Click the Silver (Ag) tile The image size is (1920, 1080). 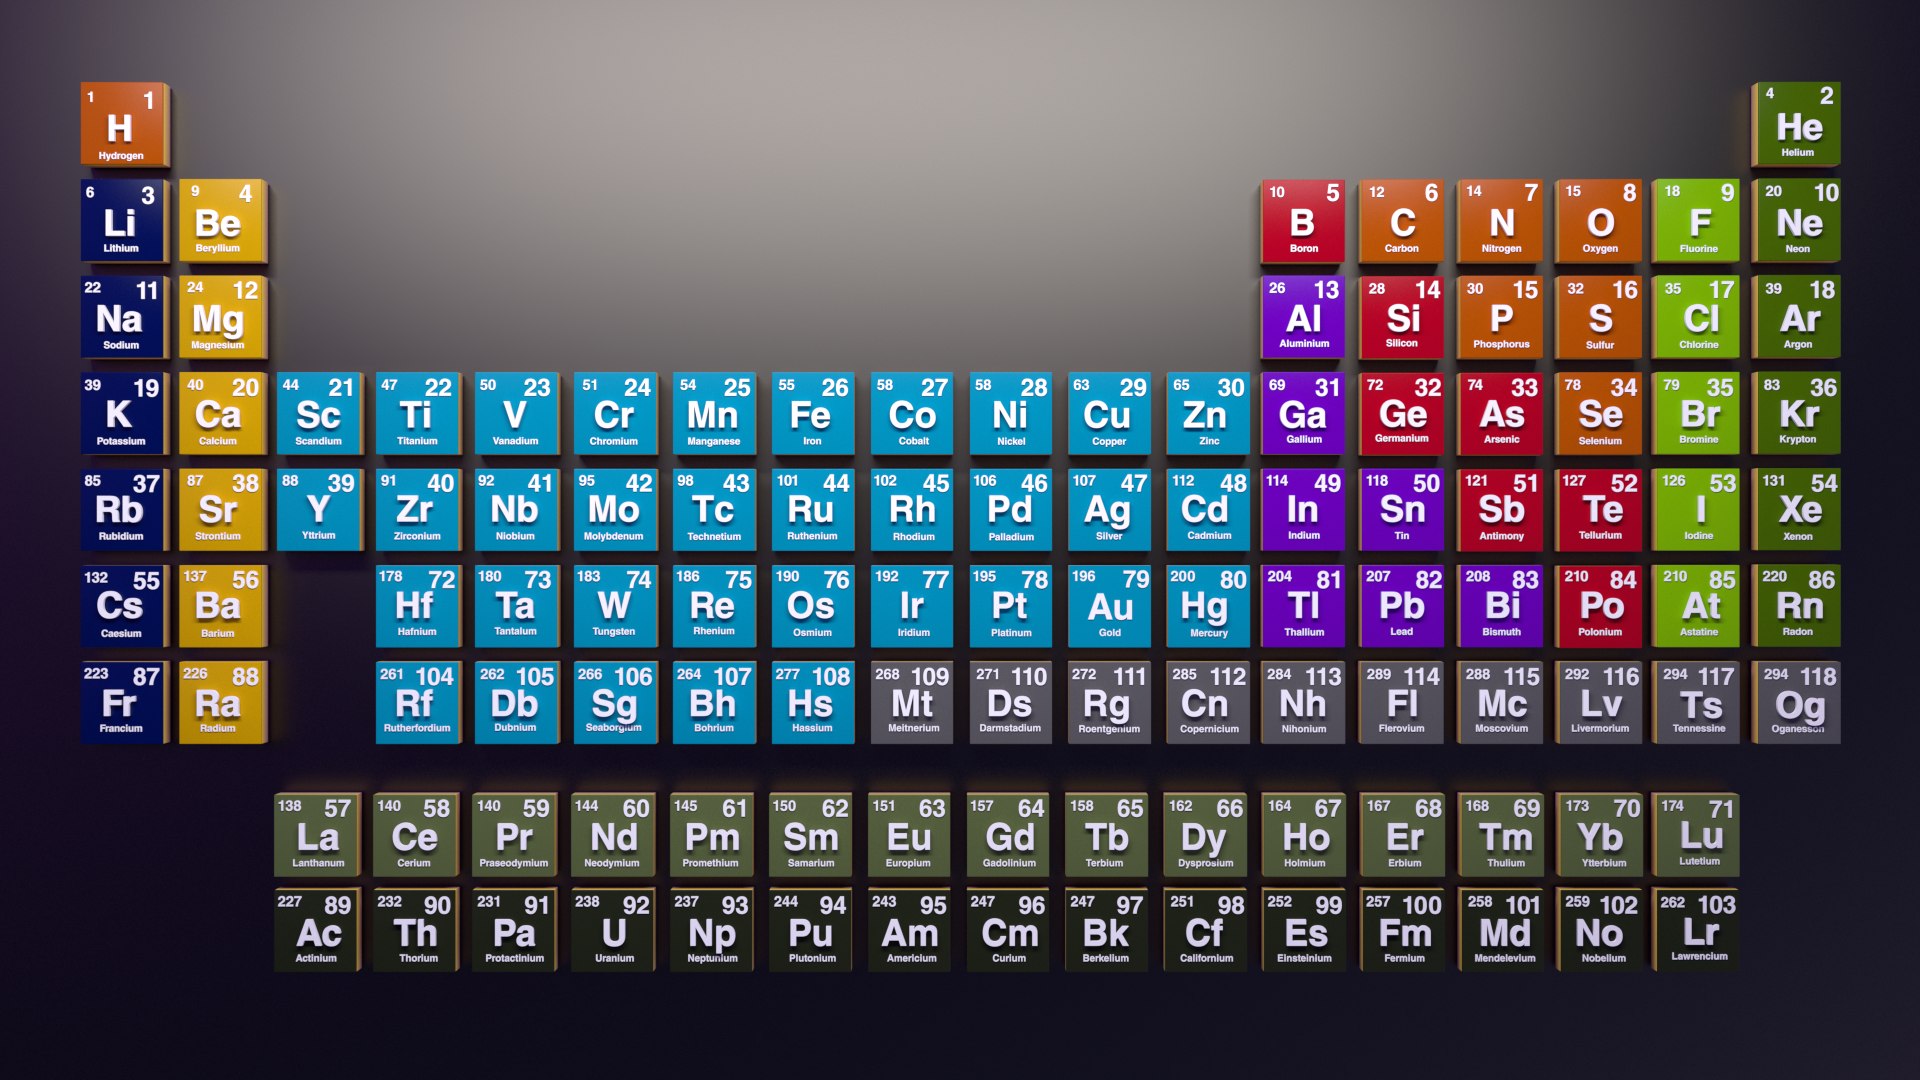(x=1108, y=510)
